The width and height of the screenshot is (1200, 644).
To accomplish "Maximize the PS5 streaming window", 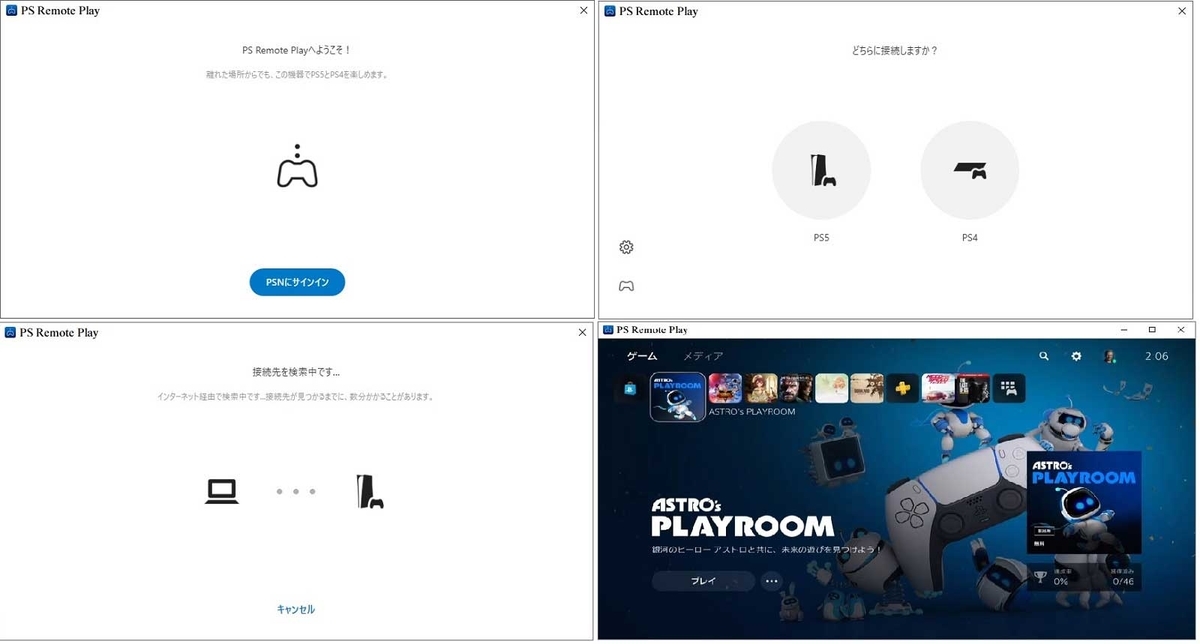I will pos(1152,329).
